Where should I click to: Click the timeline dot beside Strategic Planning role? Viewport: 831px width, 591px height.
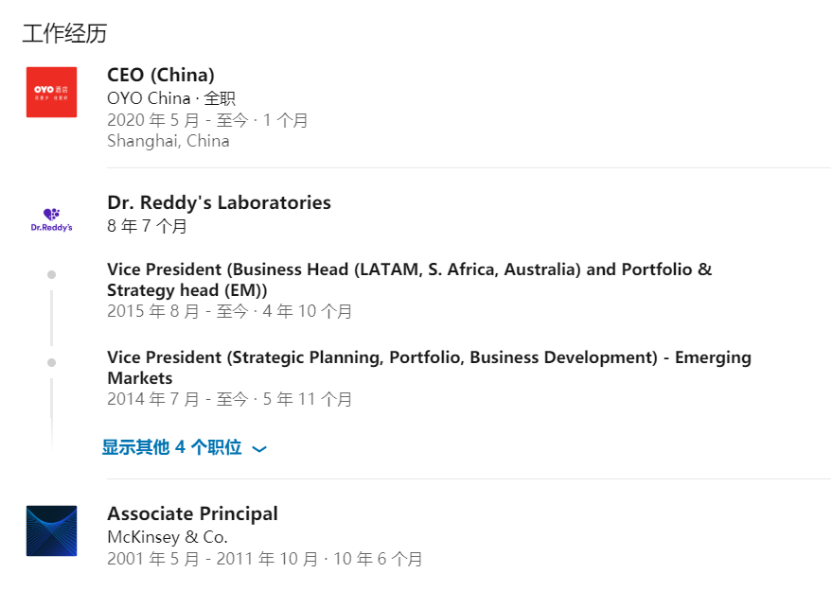51,362
